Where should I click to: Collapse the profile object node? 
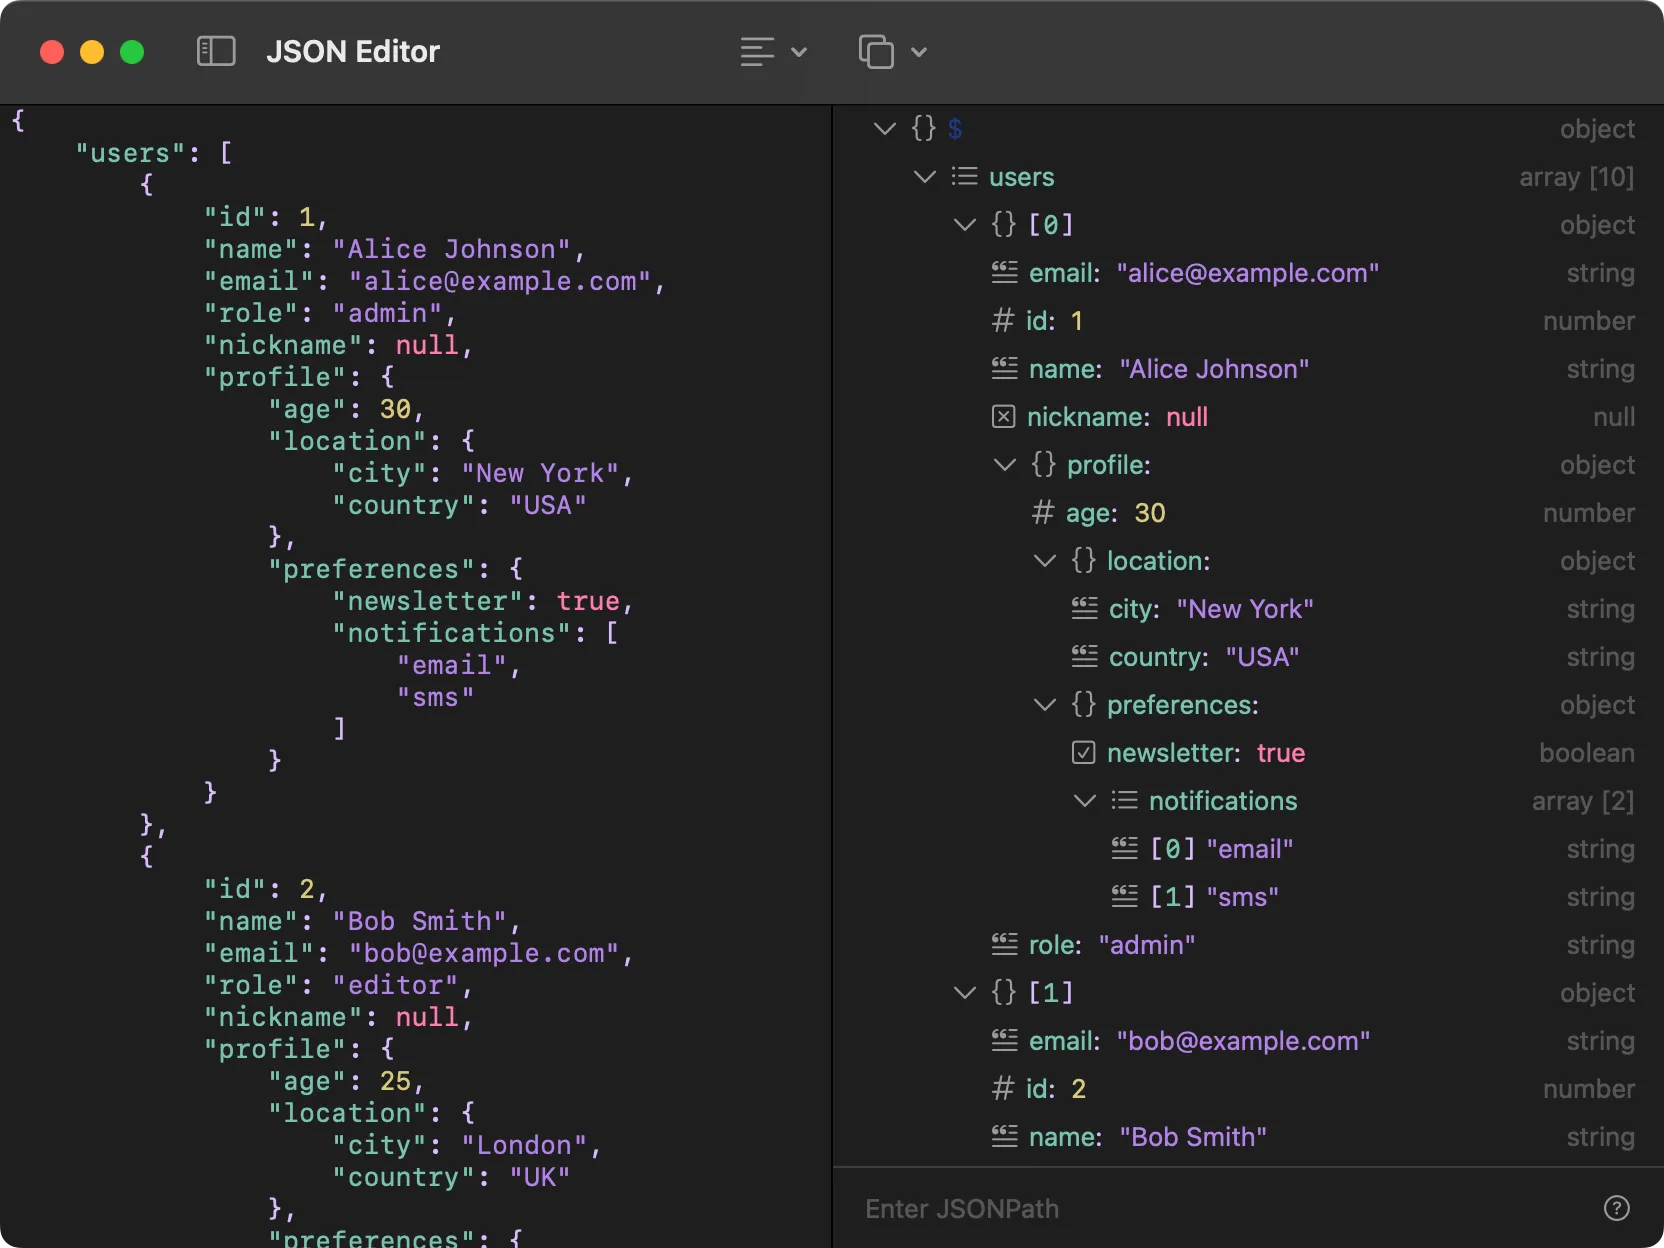click(1004, 464)
